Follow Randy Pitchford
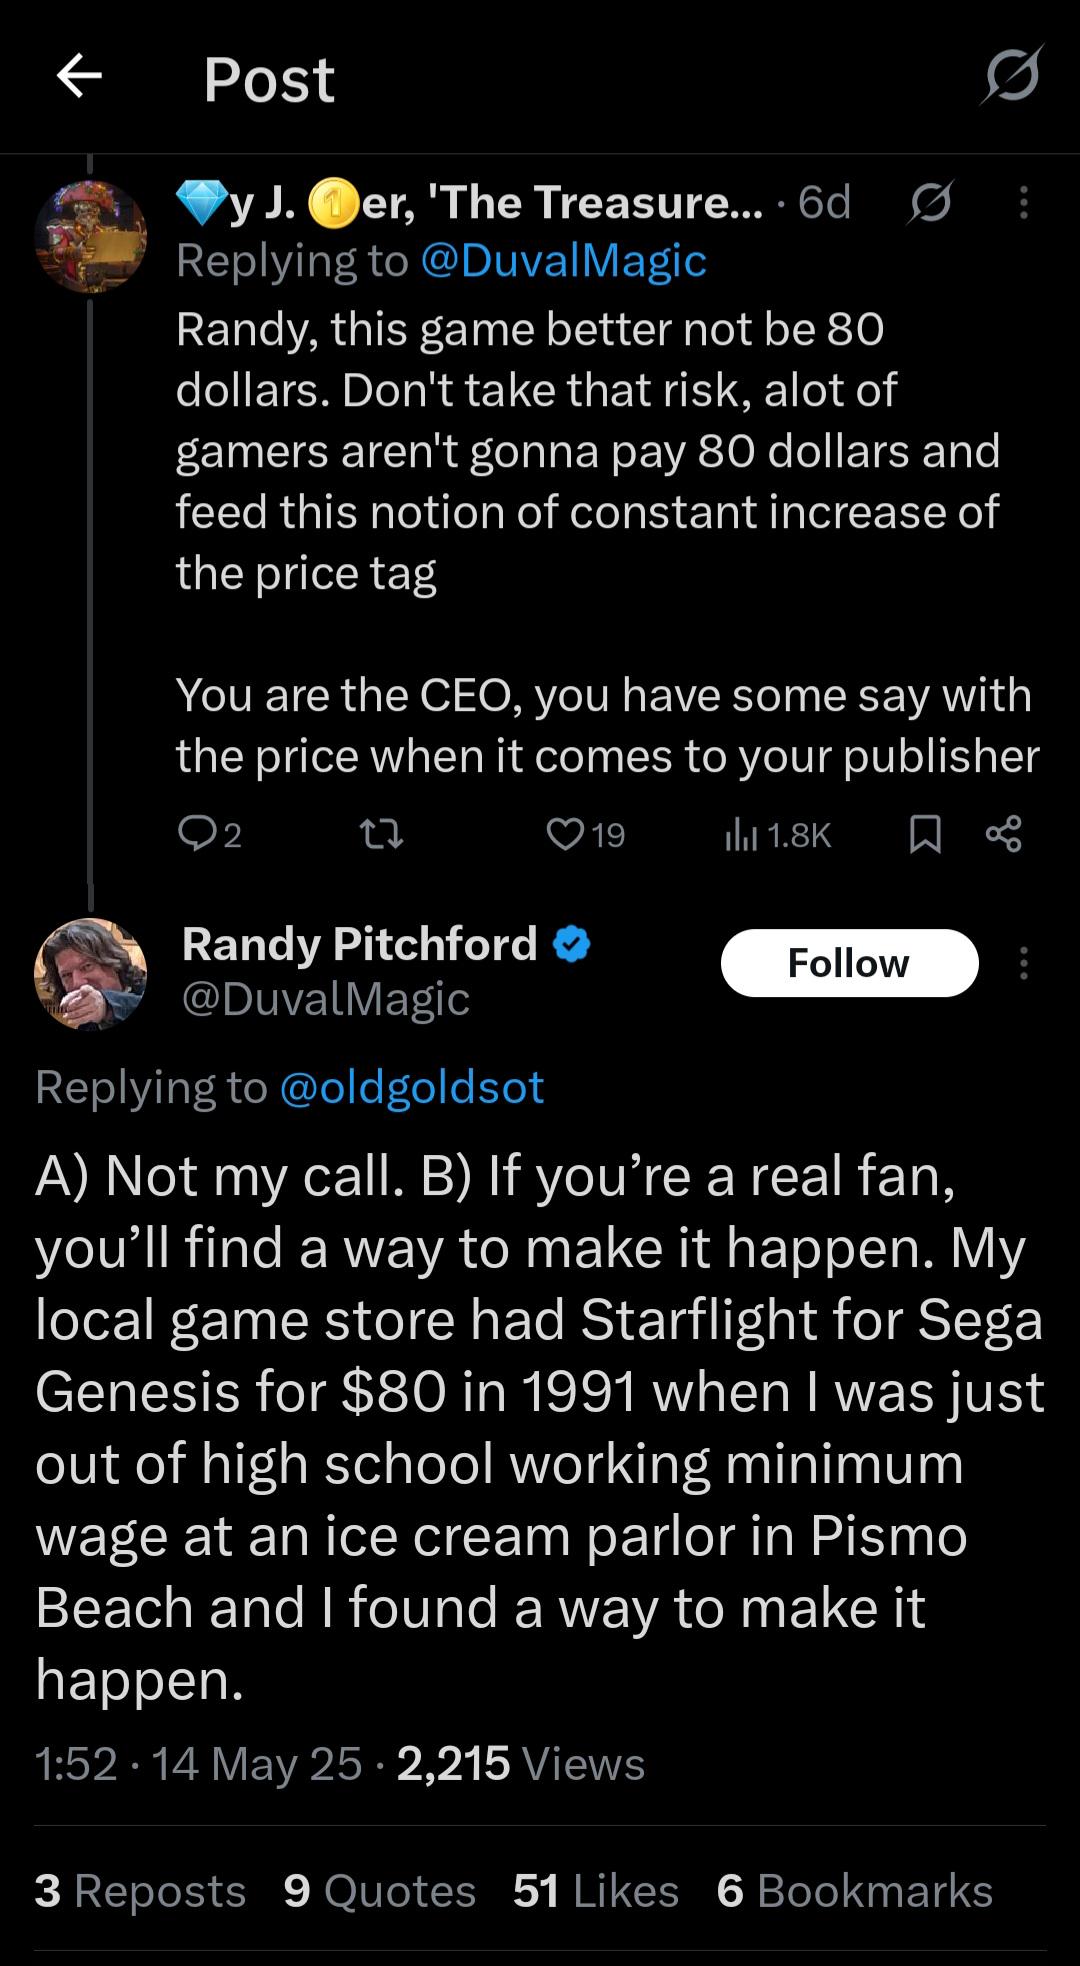Image resolution: width=1080 pixels, height=1966 pixels. tap(849, 963)
